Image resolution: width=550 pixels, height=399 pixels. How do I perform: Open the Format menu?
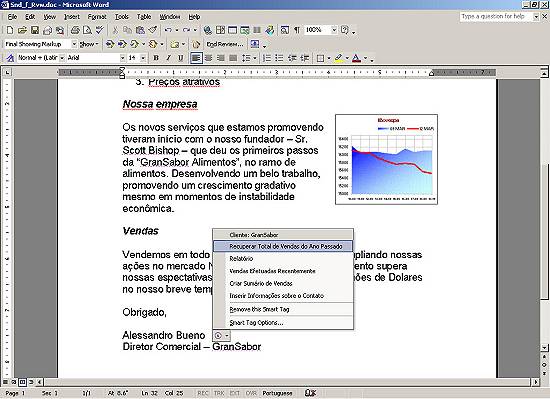click(x=97, y=17)
